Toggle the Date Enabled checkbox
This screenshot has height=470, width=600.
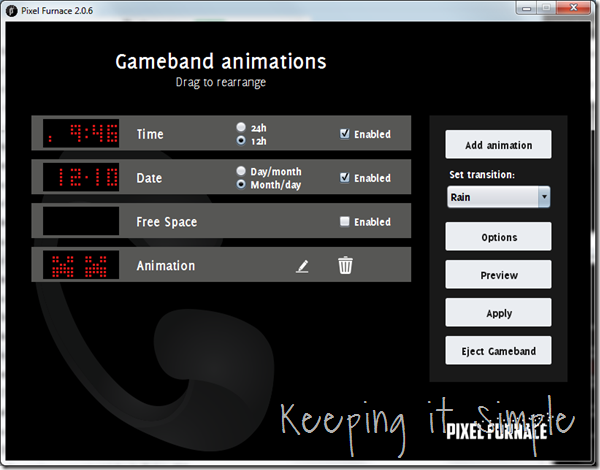344,178
